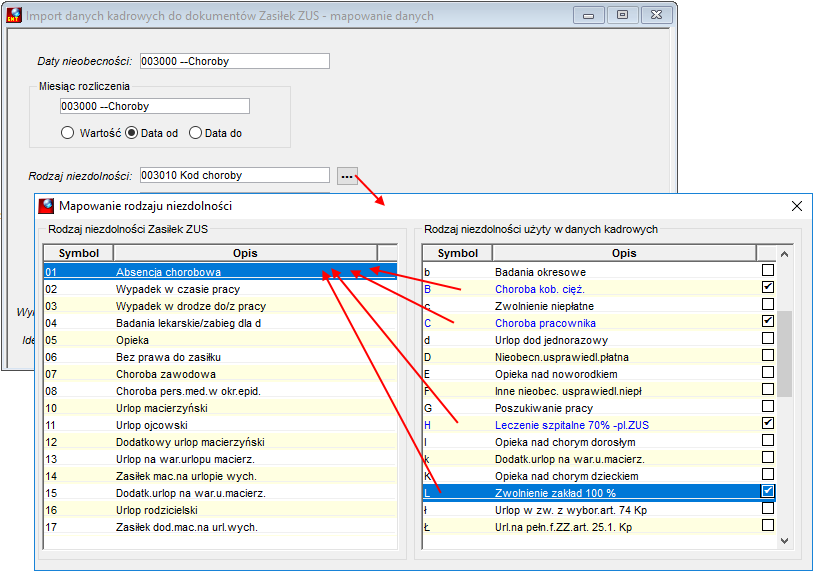Select row 05 Opieka
This screenshot has width=814, height=572.
point(220,341)
